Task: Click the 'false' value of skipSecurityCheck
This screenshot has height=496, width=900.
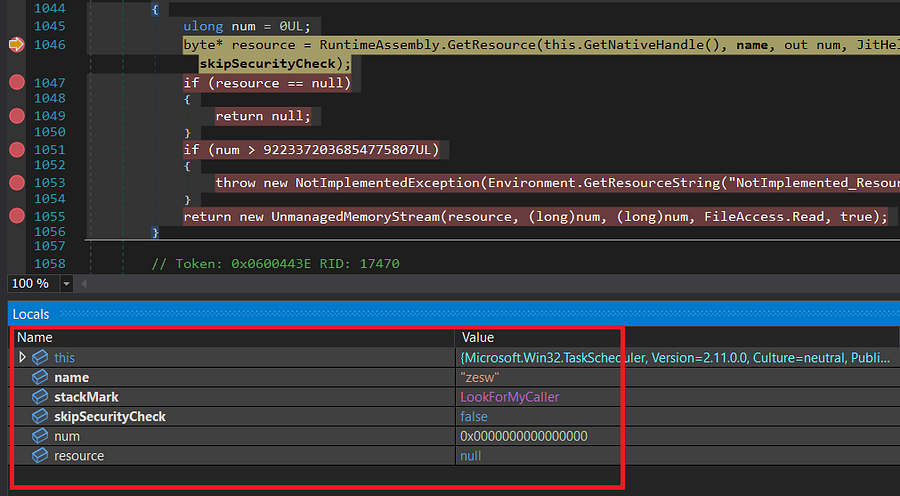Action: (474, 416)
